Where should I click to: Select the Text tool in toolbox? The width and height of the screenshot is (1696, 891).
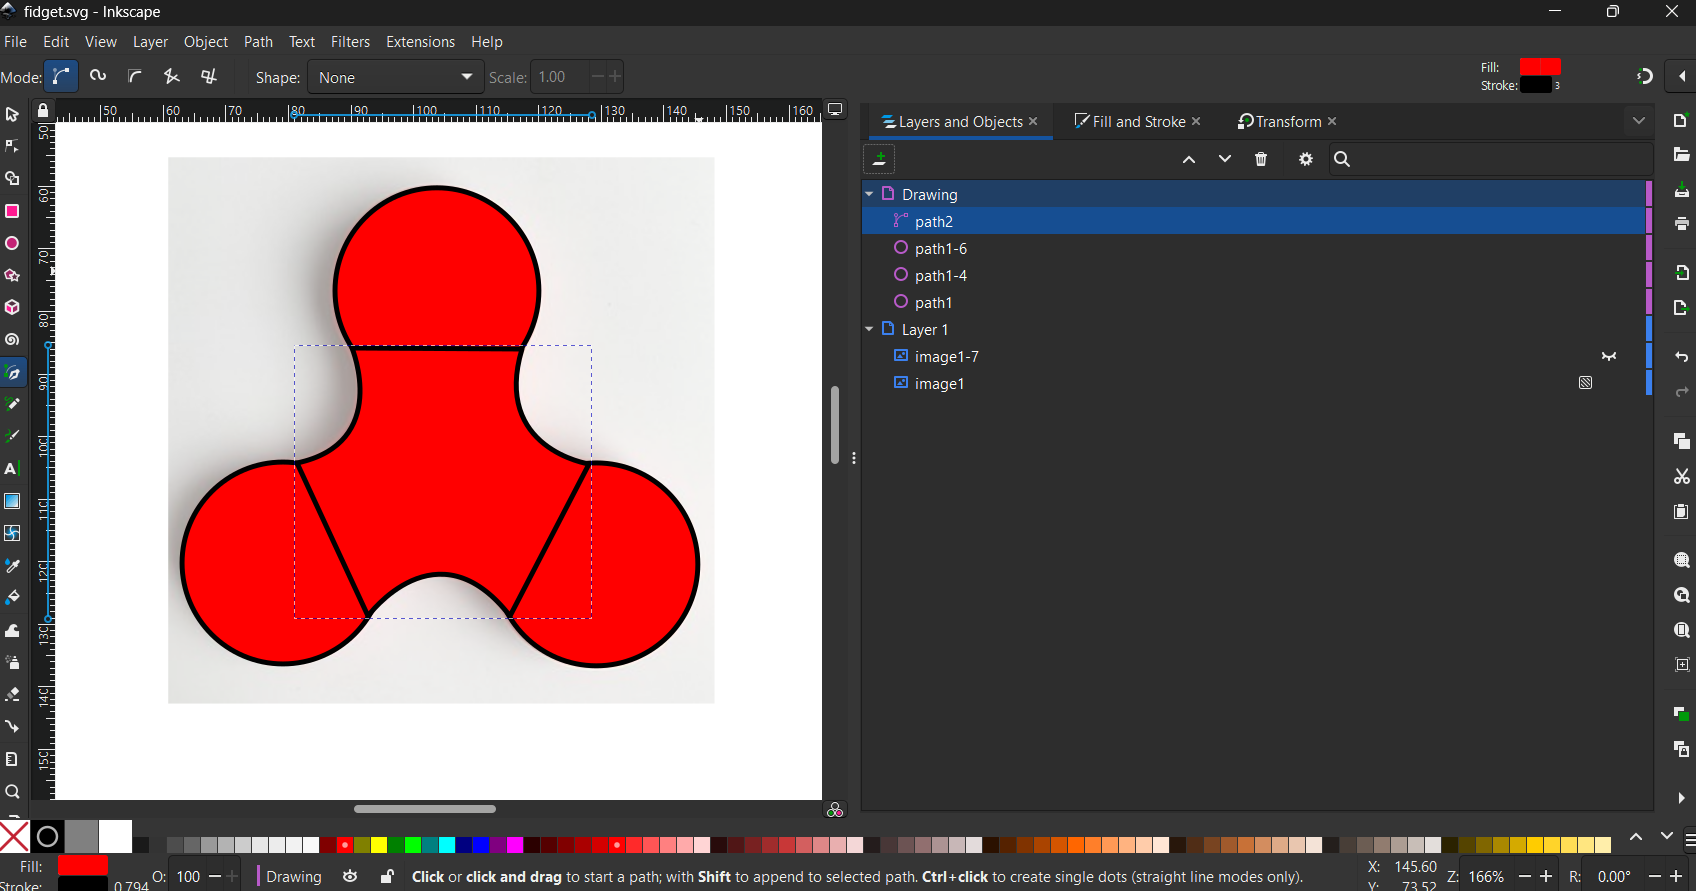point(12,469)
